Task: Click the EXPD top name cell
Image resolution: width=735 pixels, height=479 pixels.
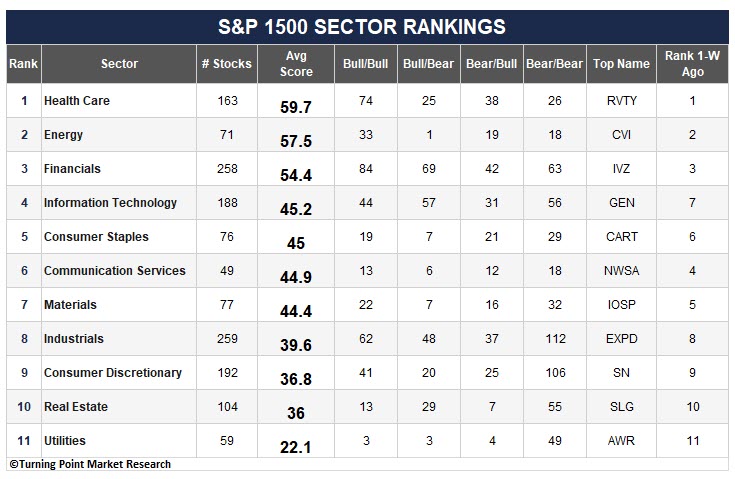Action: (622, 339)
